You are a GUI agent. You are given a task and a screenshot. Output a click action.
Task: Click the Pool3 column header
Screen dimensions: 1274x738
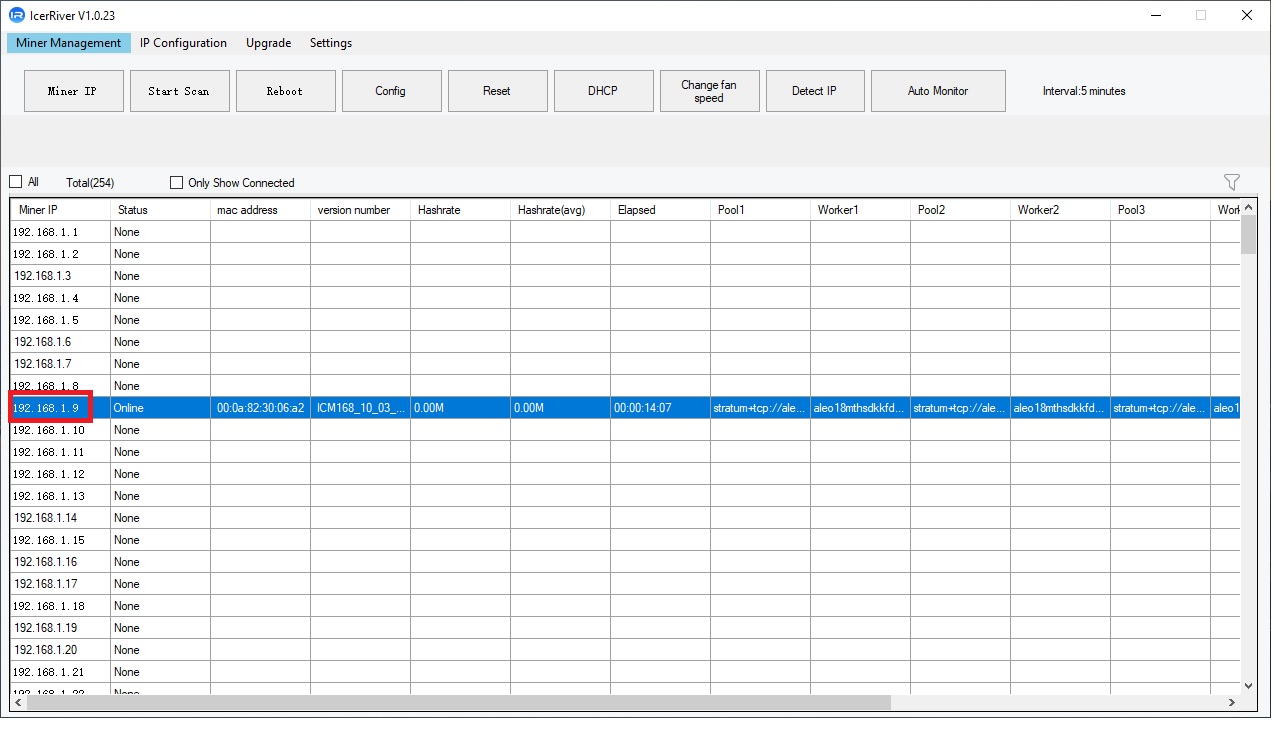[x=1161, y=210]
